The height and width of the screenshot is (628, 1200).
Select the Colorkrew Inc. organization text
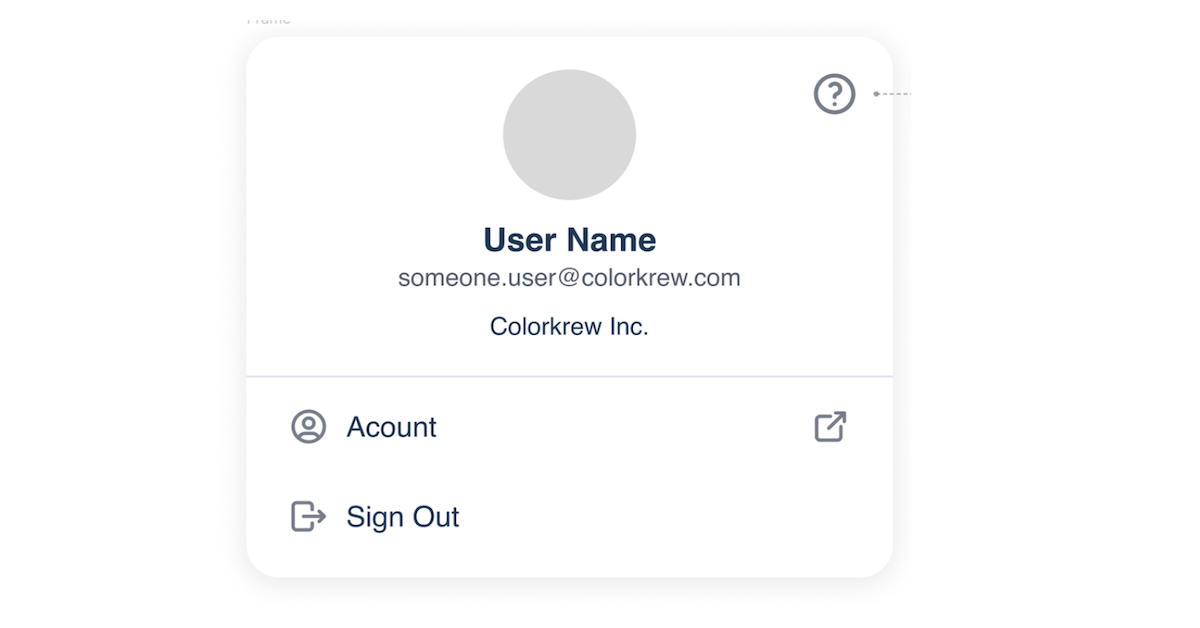point(569,326)
